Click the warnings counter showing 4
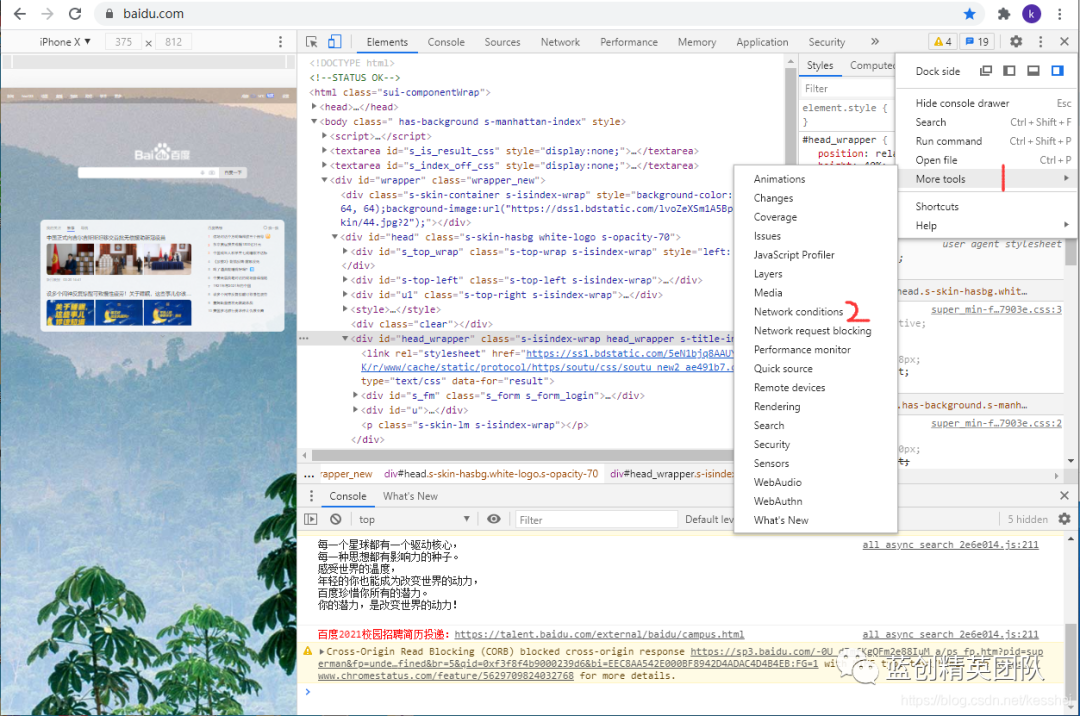 coord(942,42)
